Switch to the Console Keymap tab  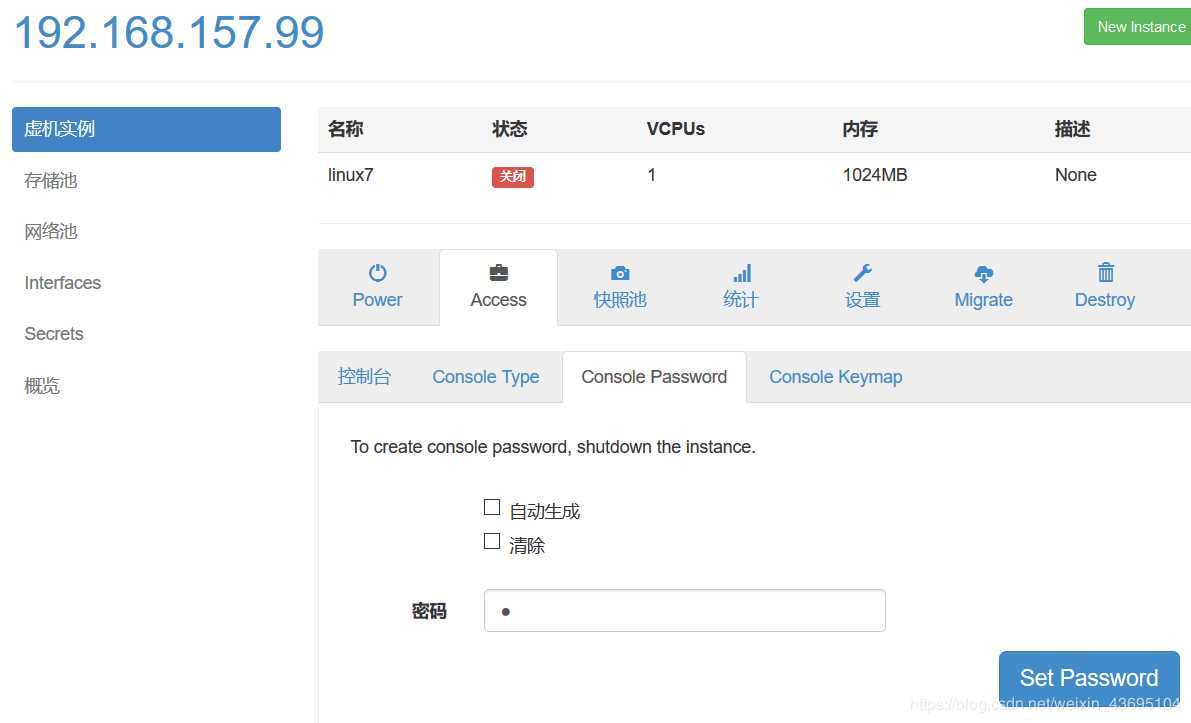pyautogui.click(x=836, y=377)
